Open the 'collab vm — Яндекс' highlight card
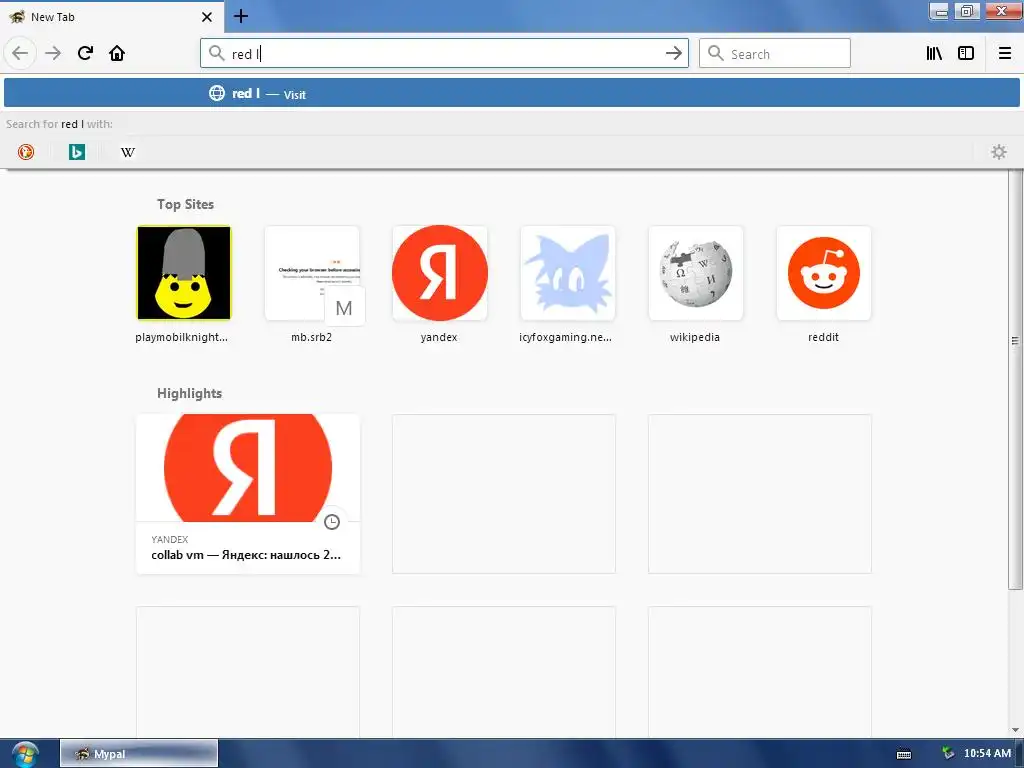The height and width of the screenshot is (768, 1024). coord(248,494)
